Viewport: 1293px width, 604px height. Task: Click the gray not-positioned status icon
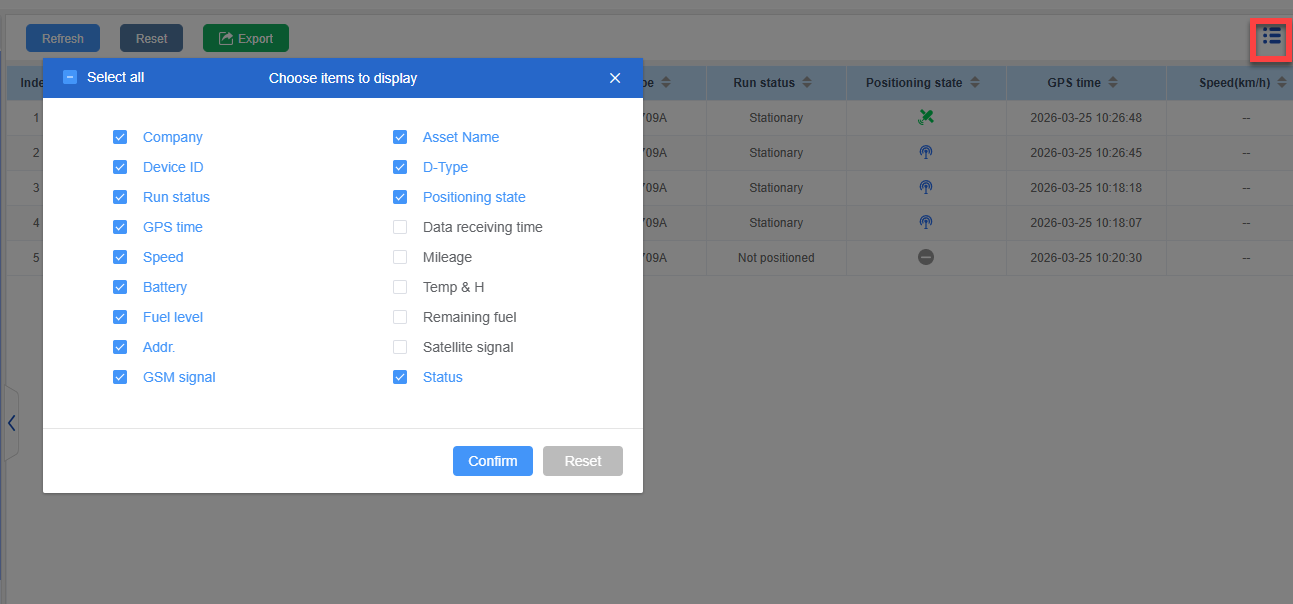926,258
